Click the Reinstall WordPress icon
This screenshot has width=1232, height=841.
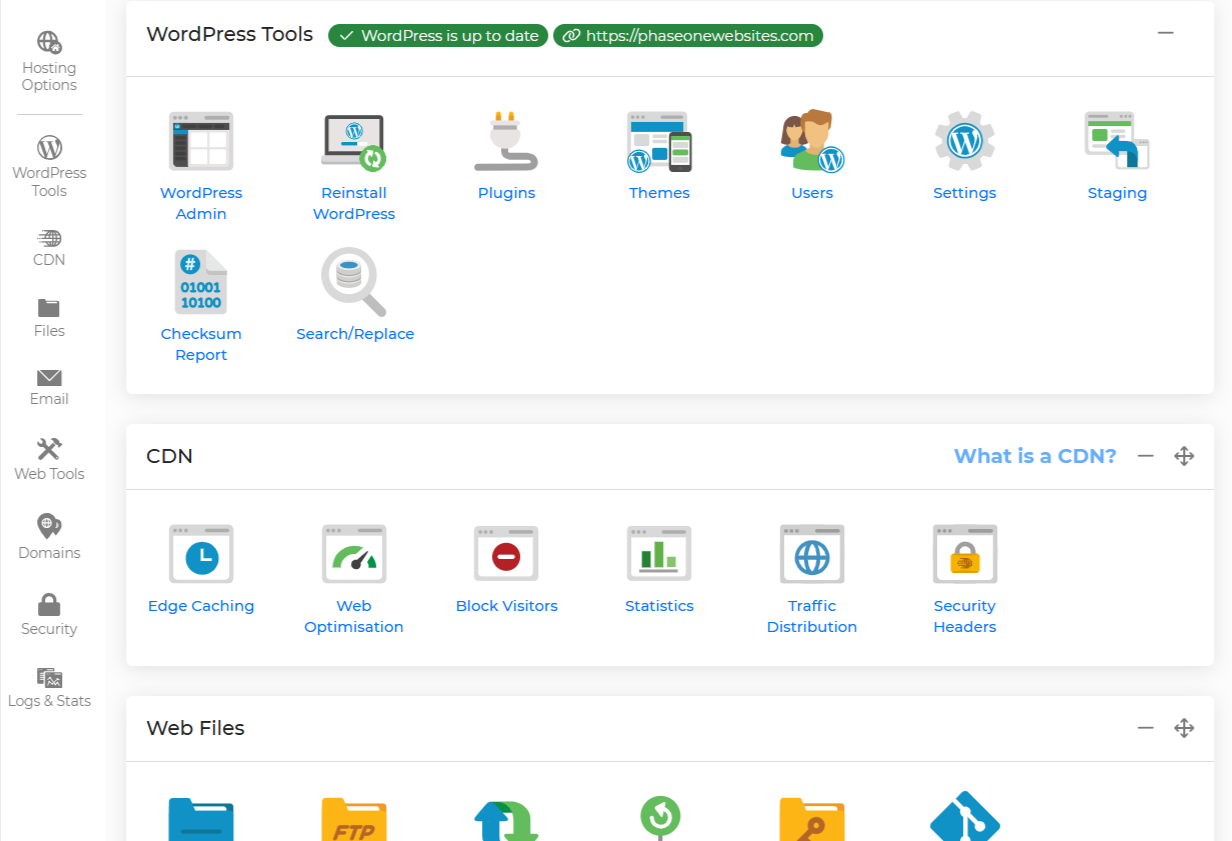[x=354, y=142]
